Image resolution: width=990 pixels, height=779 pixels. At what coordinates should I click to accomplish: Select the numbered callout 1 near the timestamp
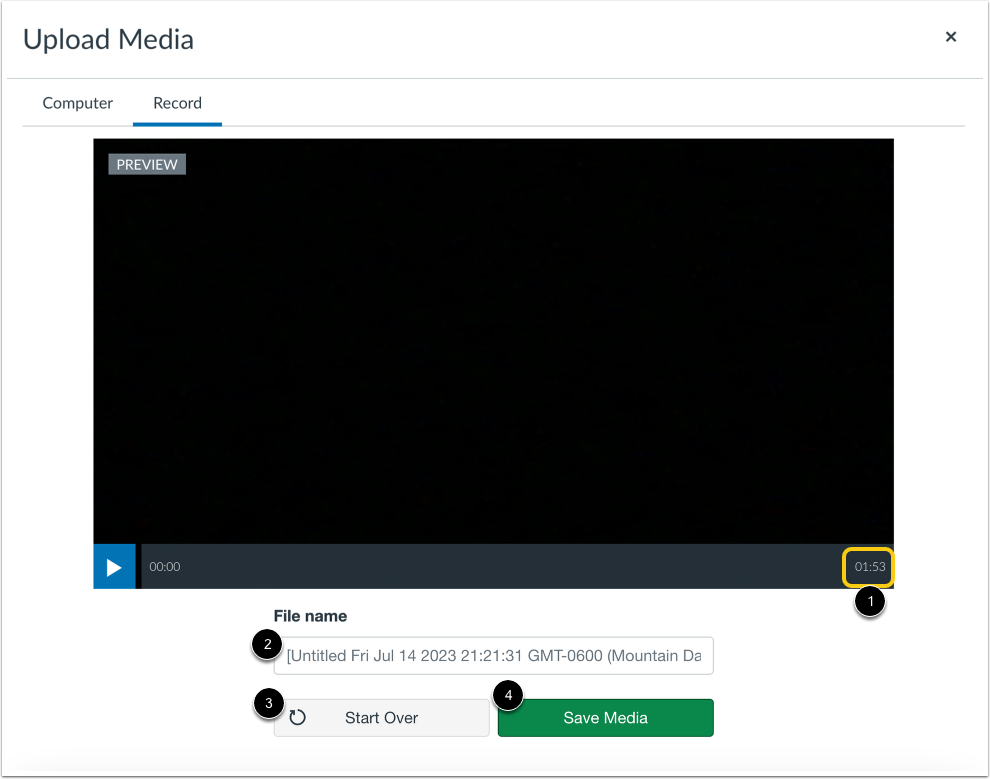[869, 603]
